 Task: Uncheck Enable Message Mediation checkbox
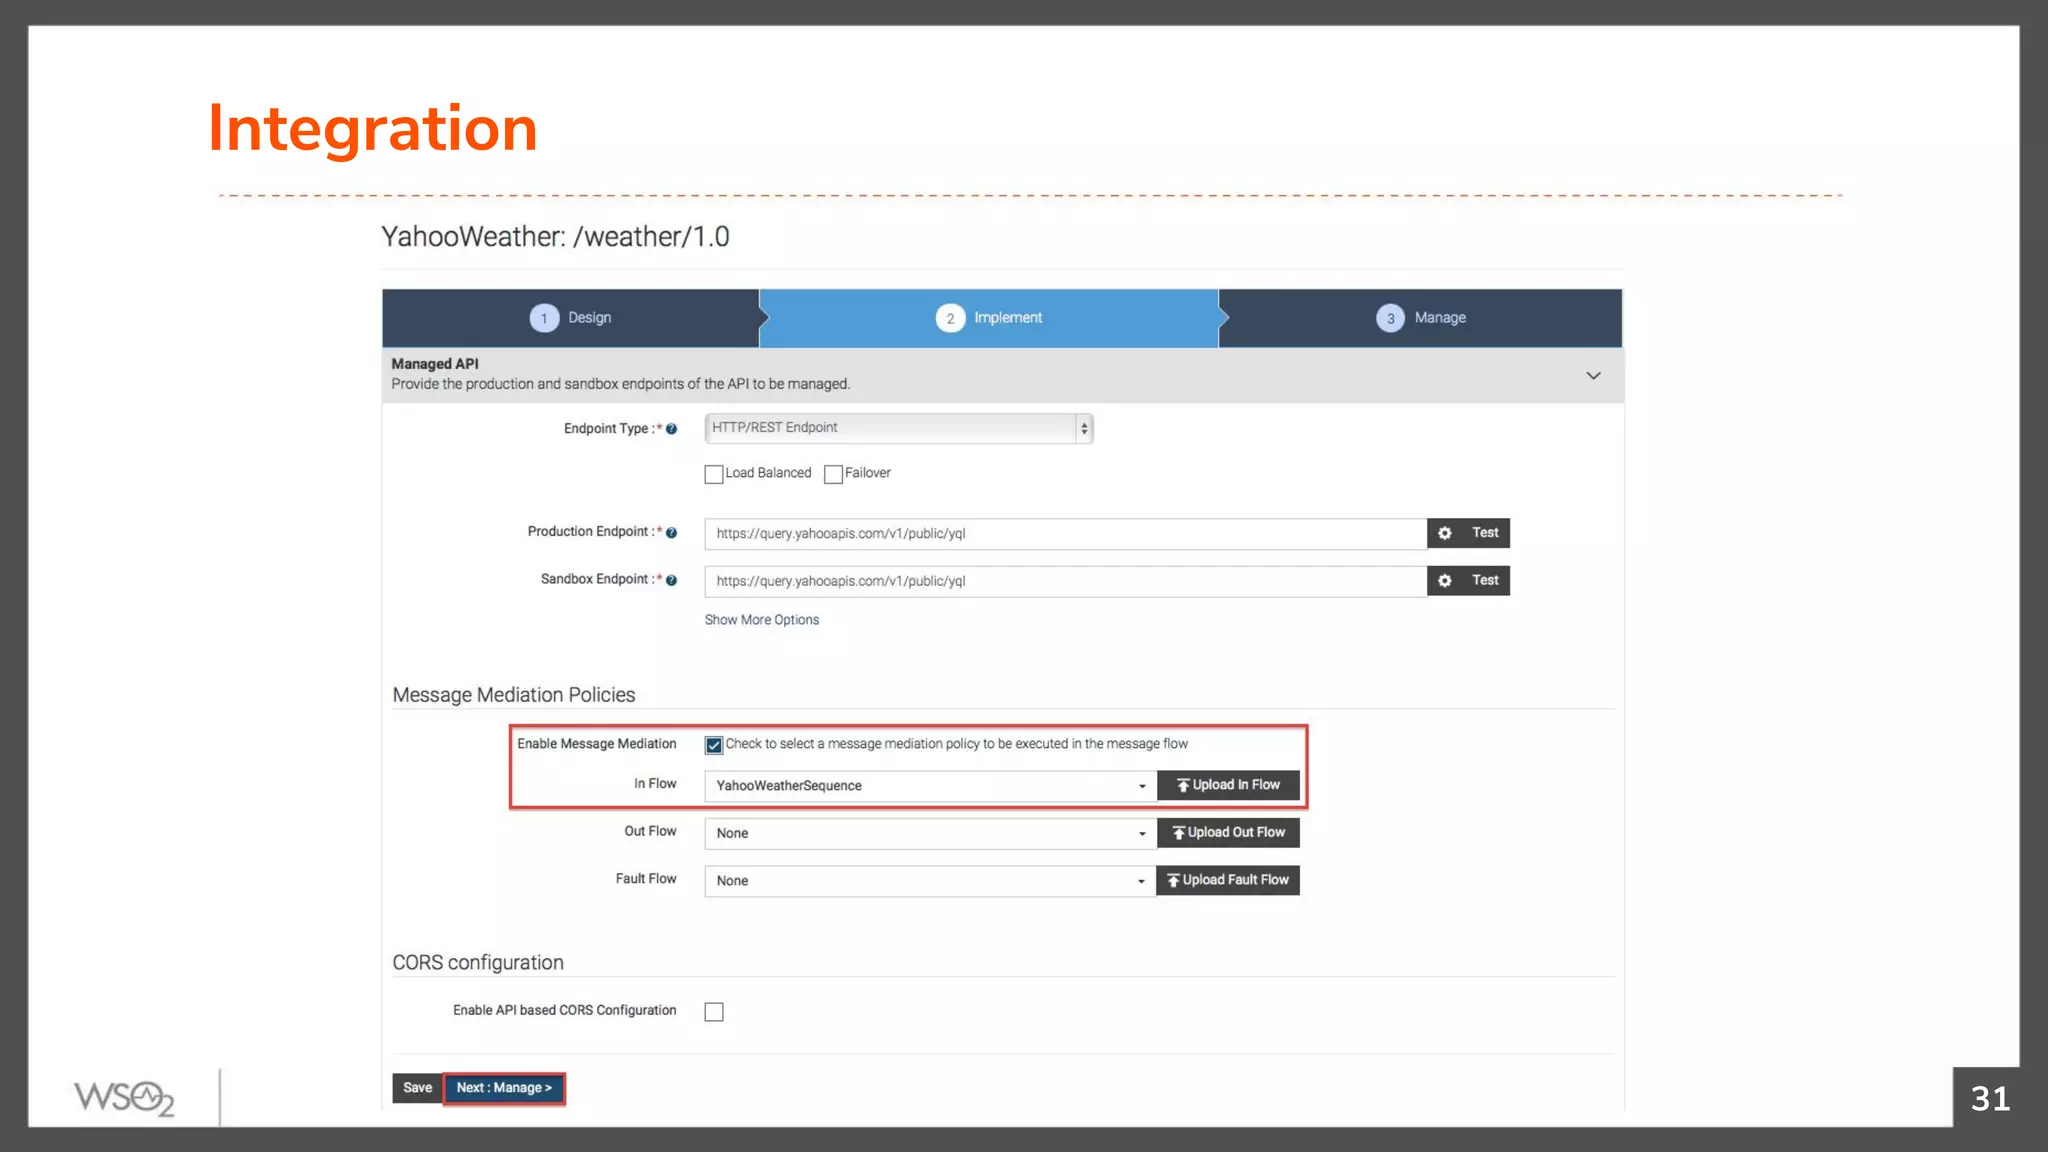tap(714, 745)
